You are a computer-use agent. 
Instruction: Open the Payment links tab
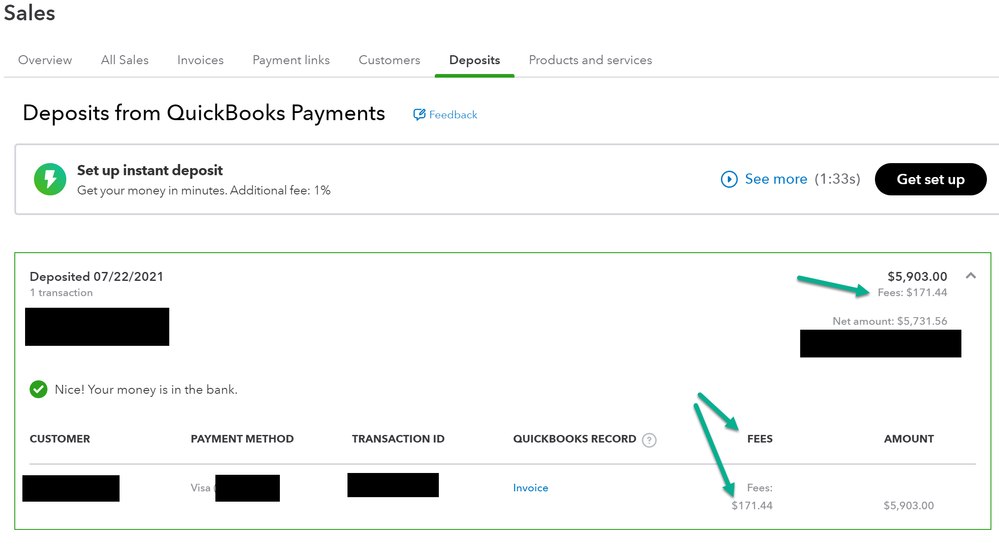291,60
